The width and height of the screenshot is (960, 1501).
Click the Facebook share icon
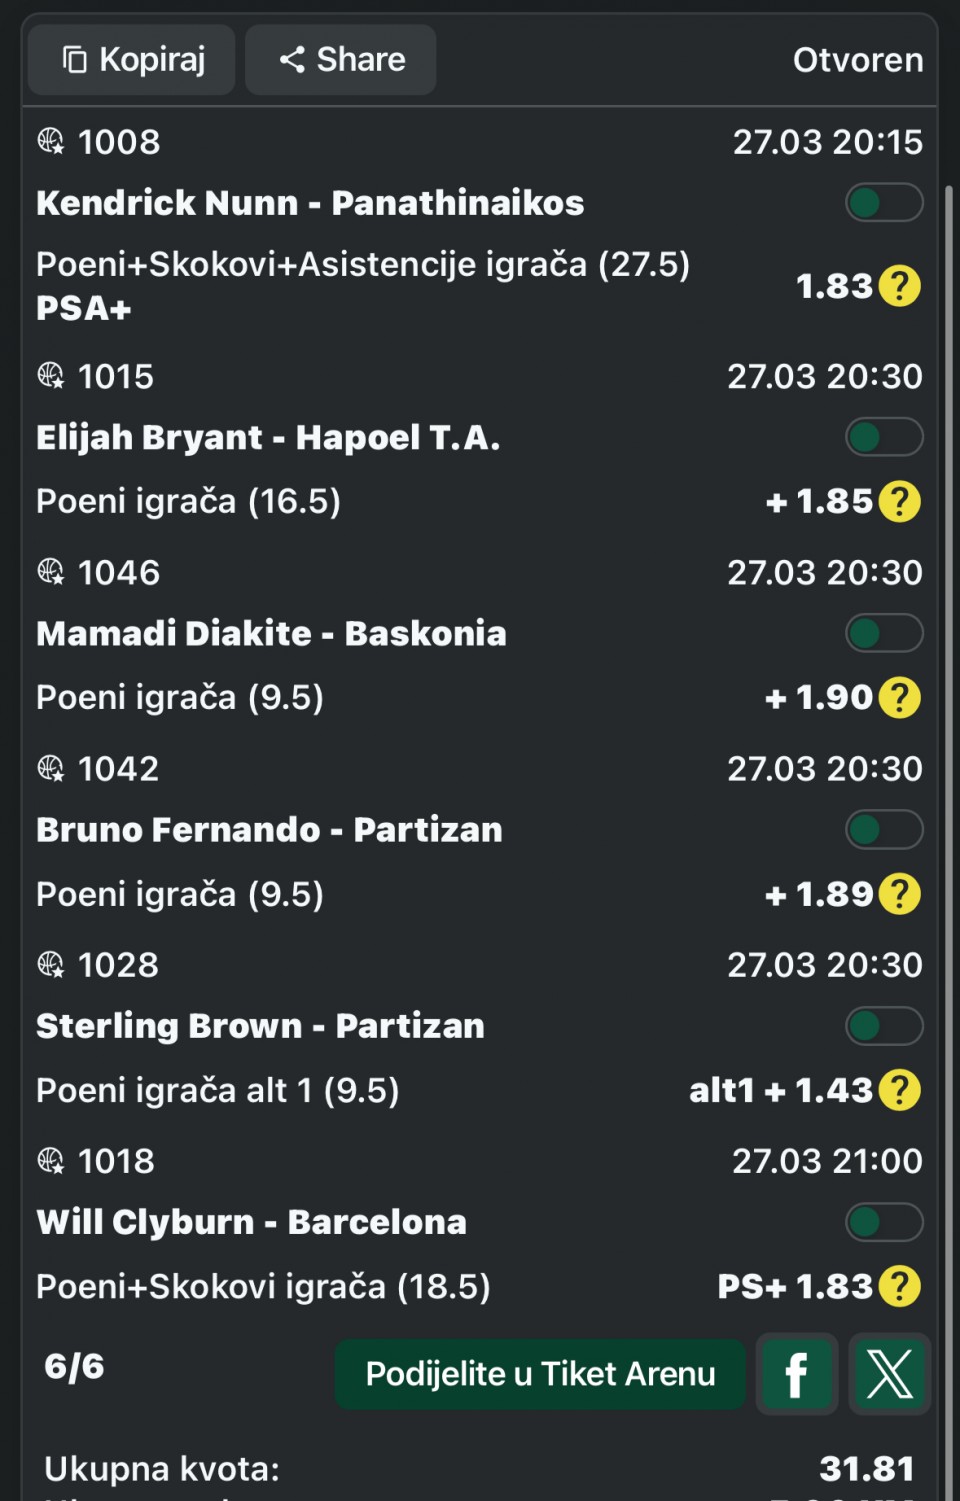pyautogui.click(x=796, y=1374)
